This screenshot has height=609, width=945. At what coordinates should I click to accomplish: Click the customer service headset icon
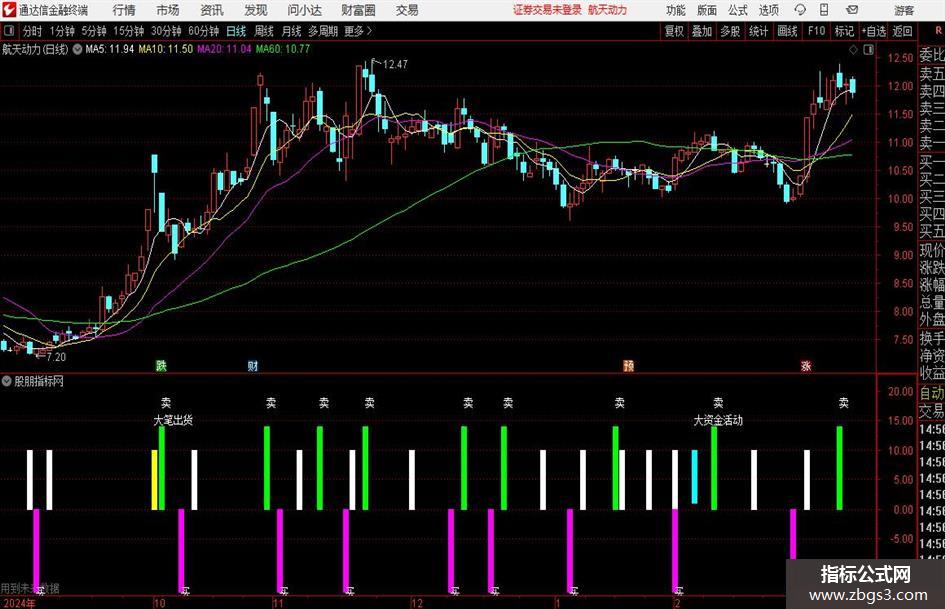[x=800, y=10]
